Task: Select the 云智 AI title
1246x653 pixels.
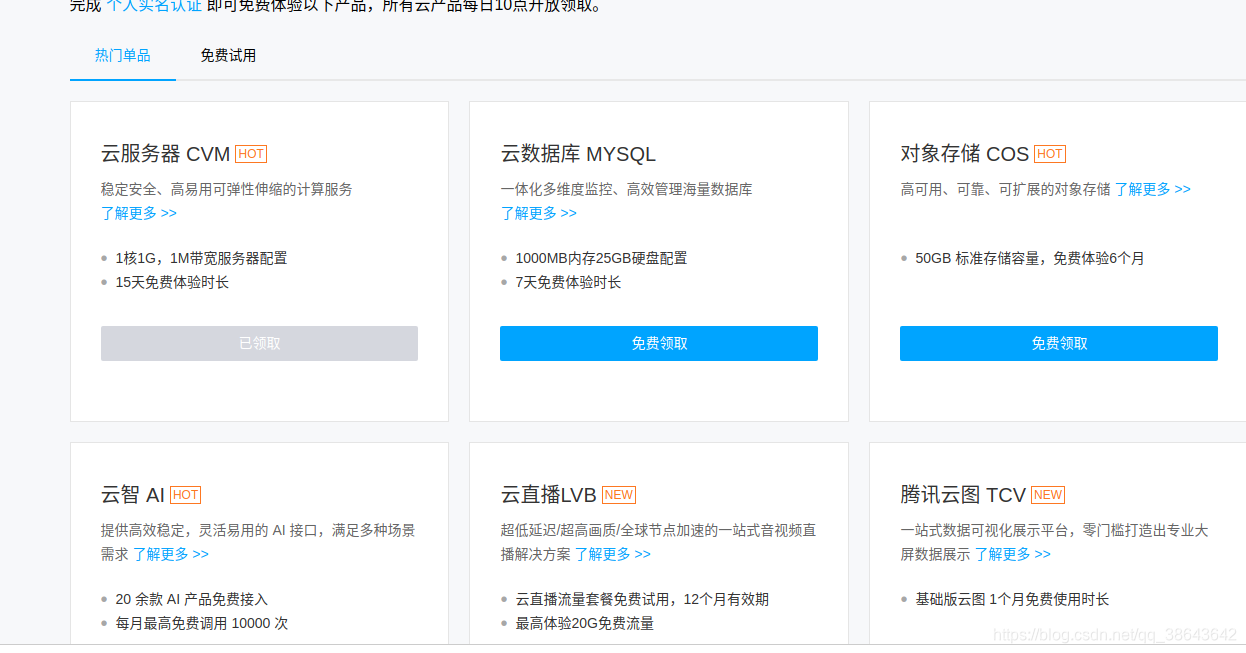Action: click(x=133, y=495)
